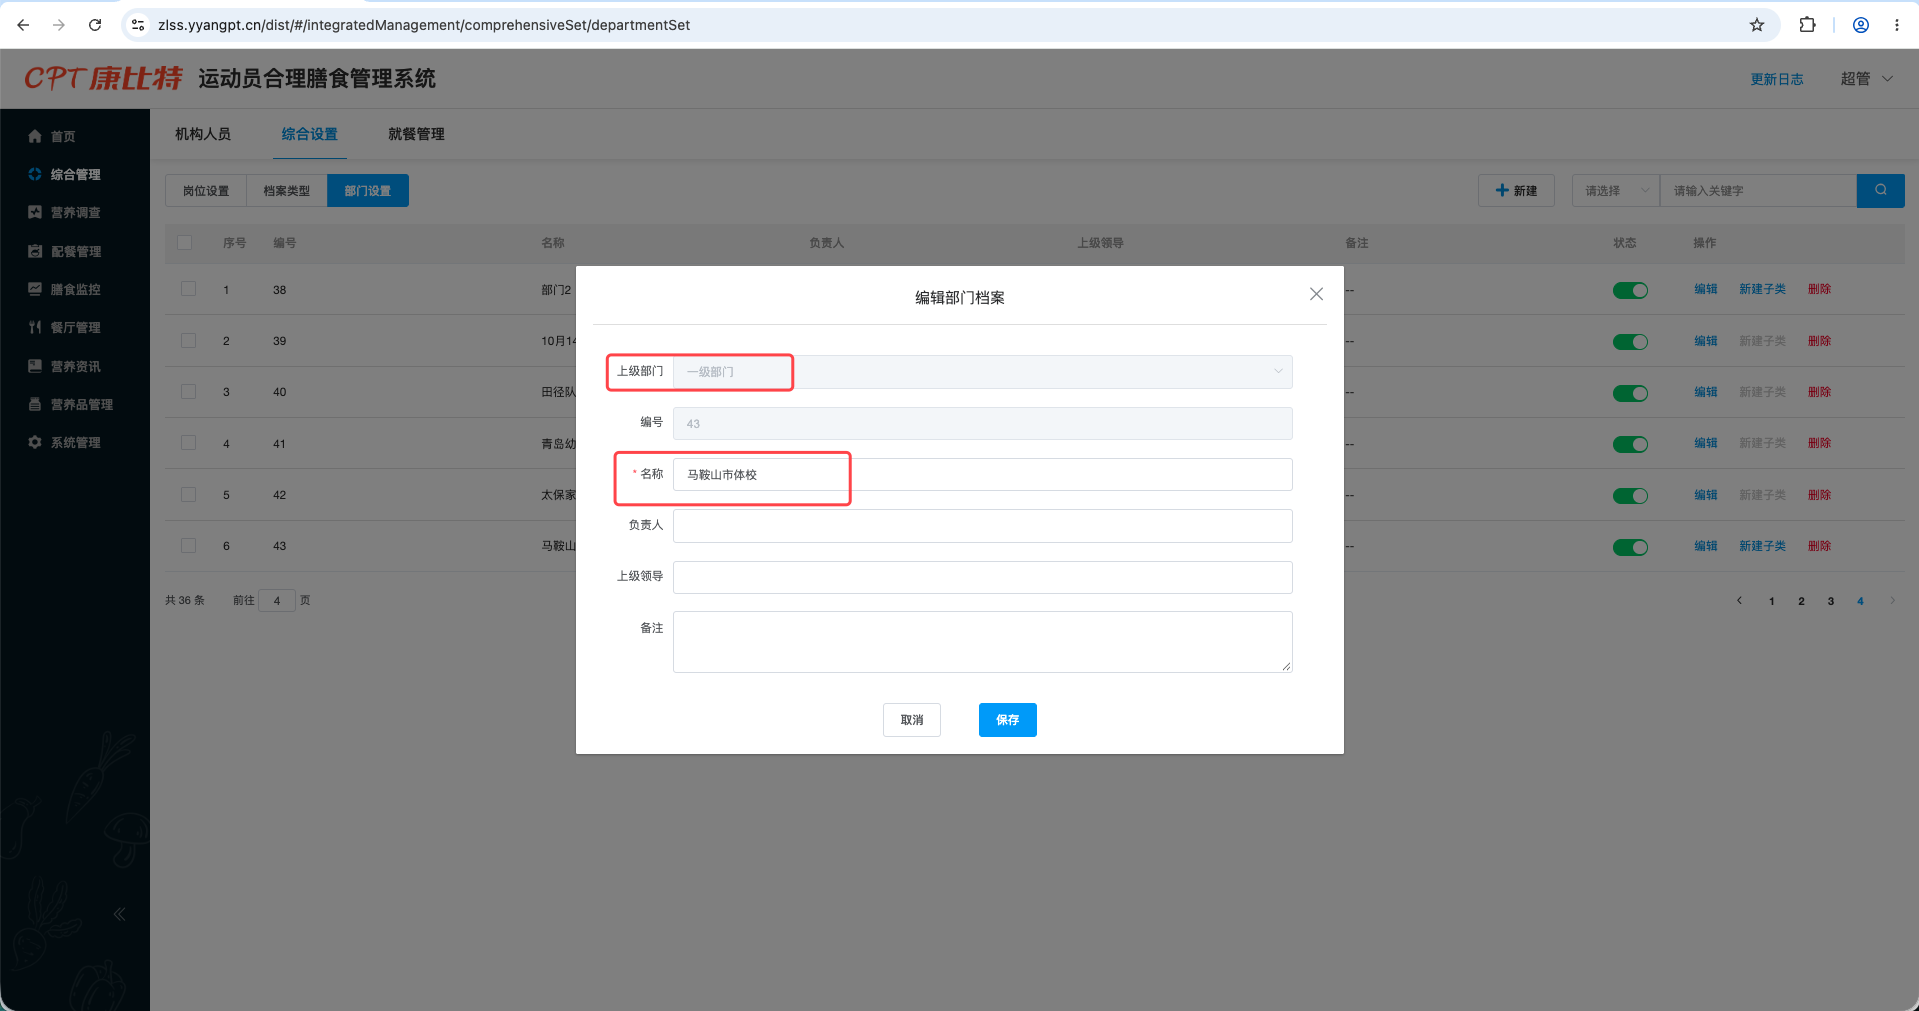Image resolution: width=1919 pixels, height=1011 pixels.
Task: Close the 编辑部门档案 dialog with X
Action: tap(1316, 294)
